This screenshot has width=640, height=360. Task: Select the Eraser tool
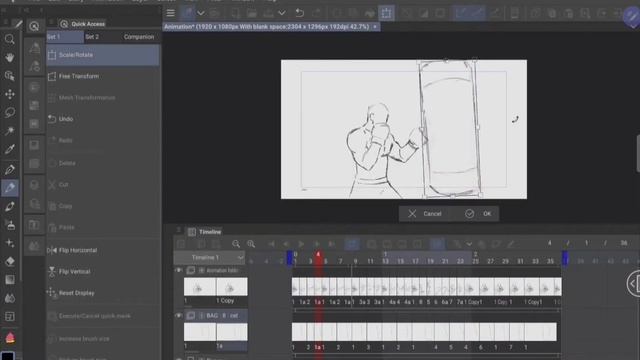[x=9, y=261]
